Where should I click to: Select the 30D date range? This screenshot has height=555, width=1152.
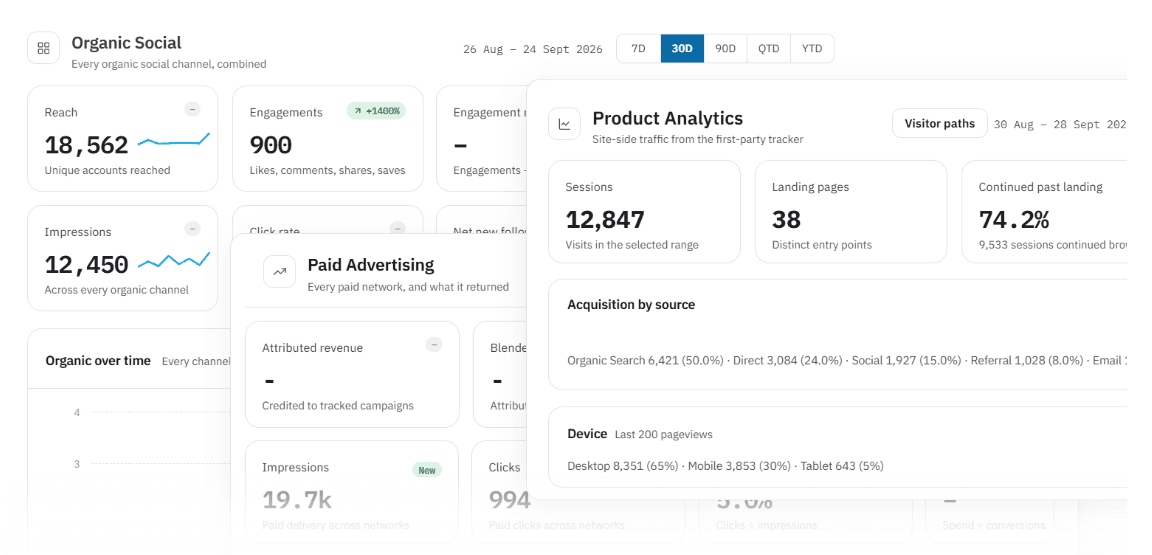tap(682, 49)
